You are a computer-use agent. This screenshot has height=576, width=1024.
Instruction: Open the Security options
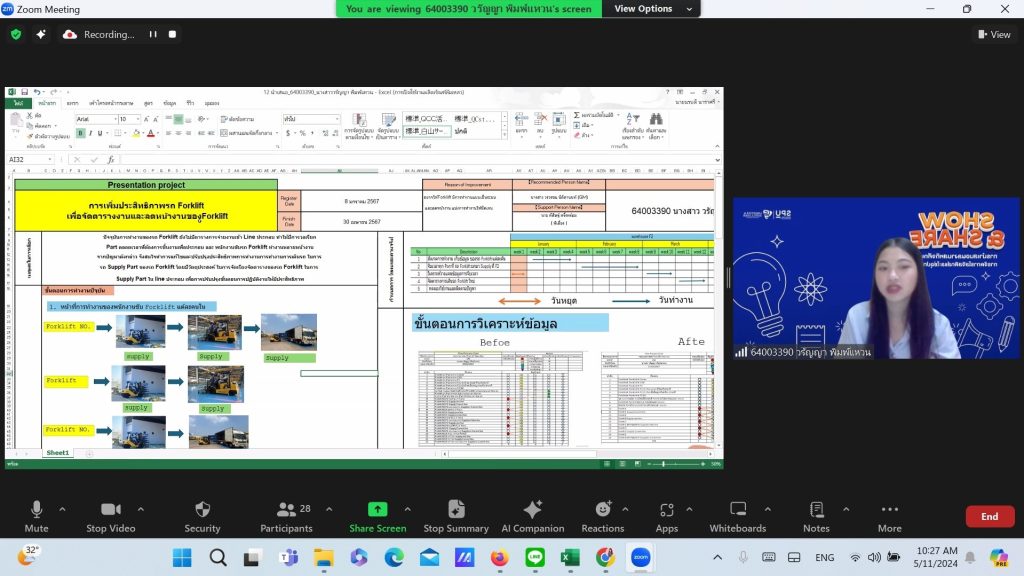click(x=202, y=516)
